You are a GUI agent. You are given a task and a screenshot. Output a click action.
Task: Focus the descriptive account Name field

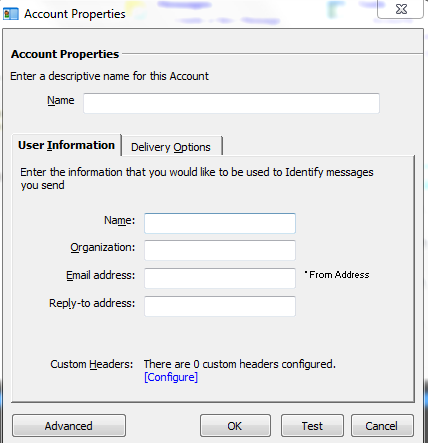click(231, 103)
